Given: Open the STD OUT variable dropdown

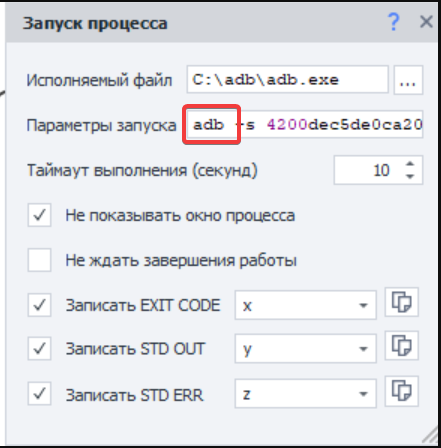Looking at the screenshot, I should coord(306,349).
